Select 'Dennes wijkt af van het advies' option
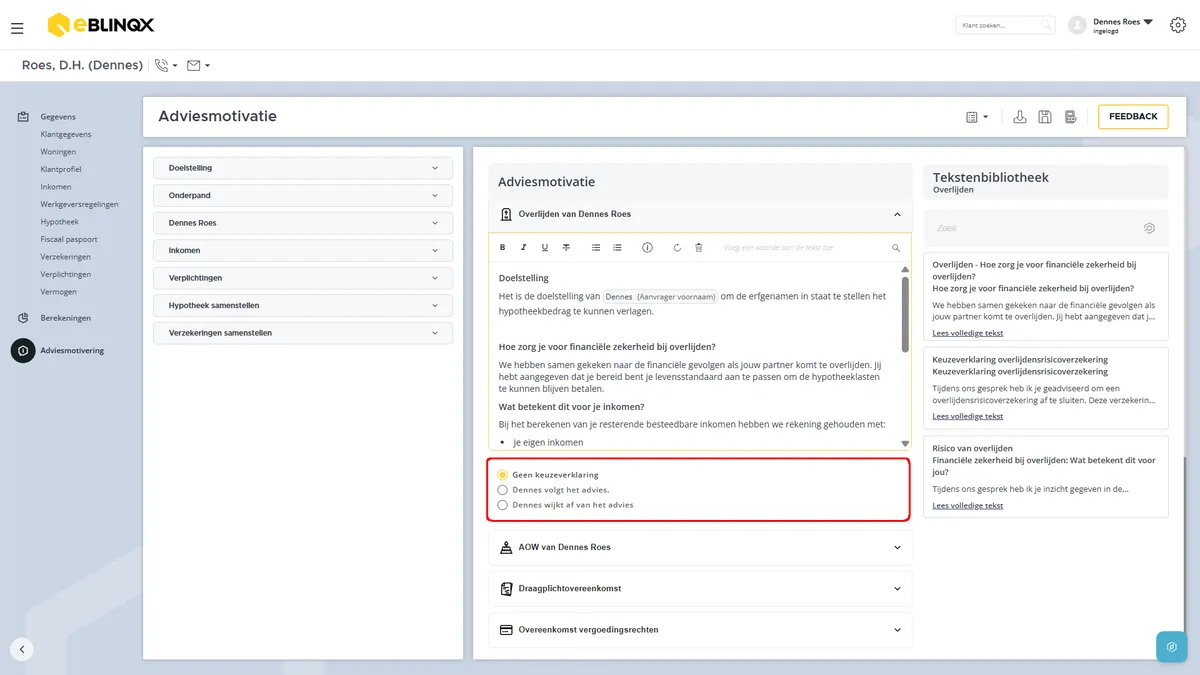The height and width of the screenshot is (675, 1200). pyautogui.click(x=502, y=505)
